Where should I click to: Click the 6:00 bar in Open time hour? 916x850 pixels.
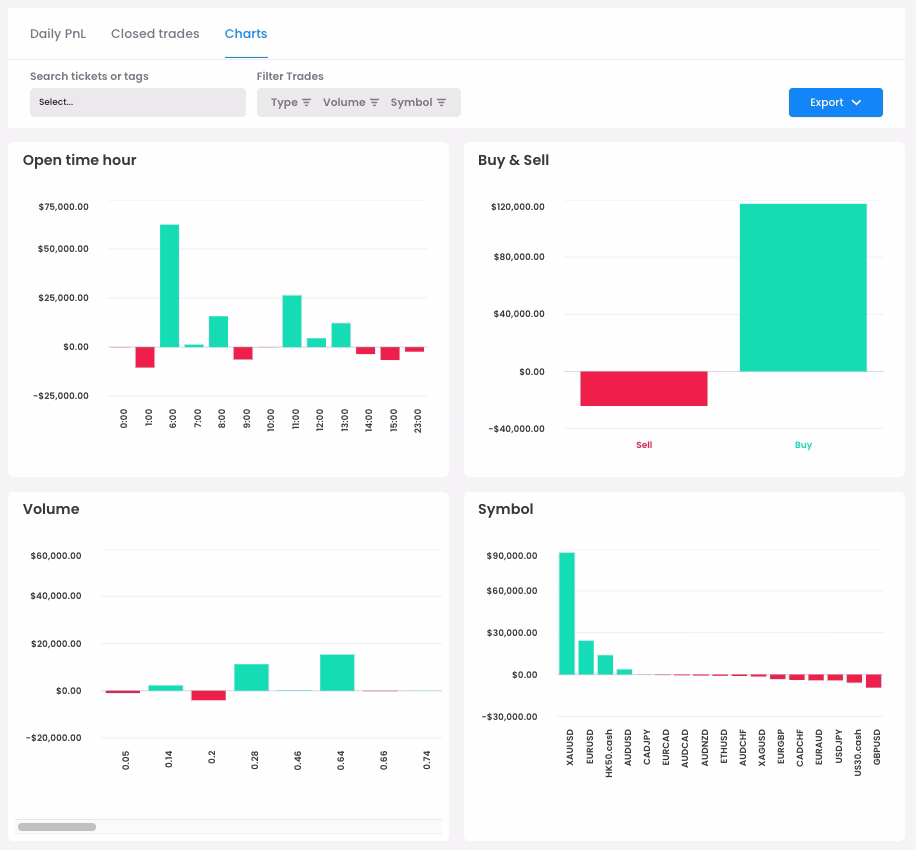coord(169,286)
